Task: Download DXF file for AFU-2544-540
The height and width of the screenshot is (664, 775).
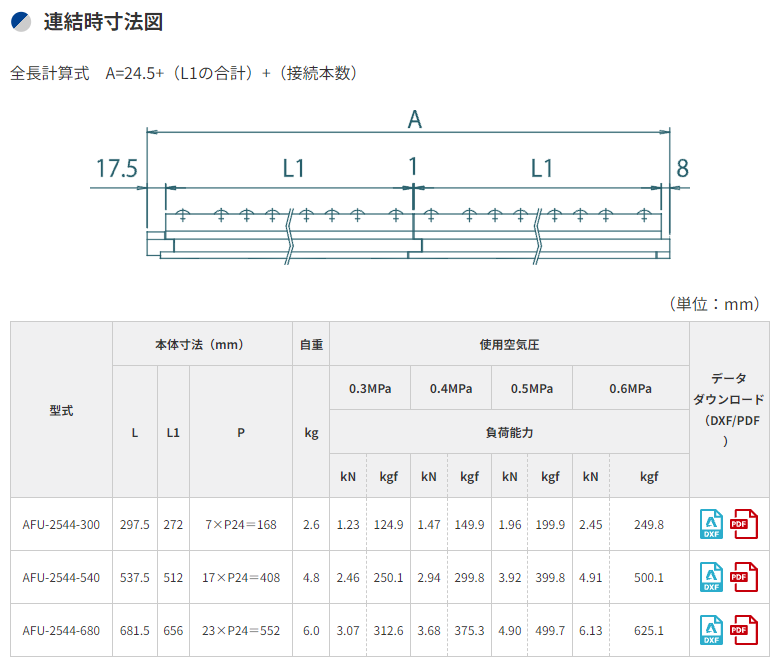Action: click(x=712, y=577)
